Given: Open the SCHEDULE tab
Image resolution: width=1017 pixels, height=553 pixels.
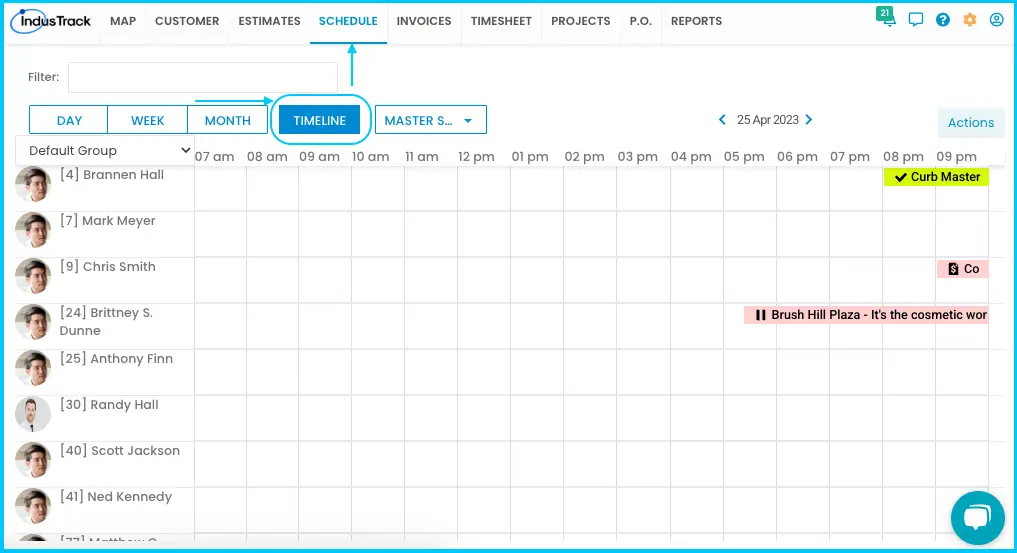Looking at the screenshot, I should [x=348, y=21].
